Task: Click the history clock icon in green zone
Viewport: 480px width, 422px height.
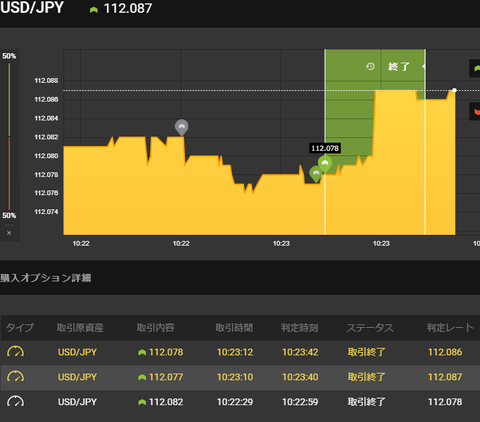Action: pos(370,66)
